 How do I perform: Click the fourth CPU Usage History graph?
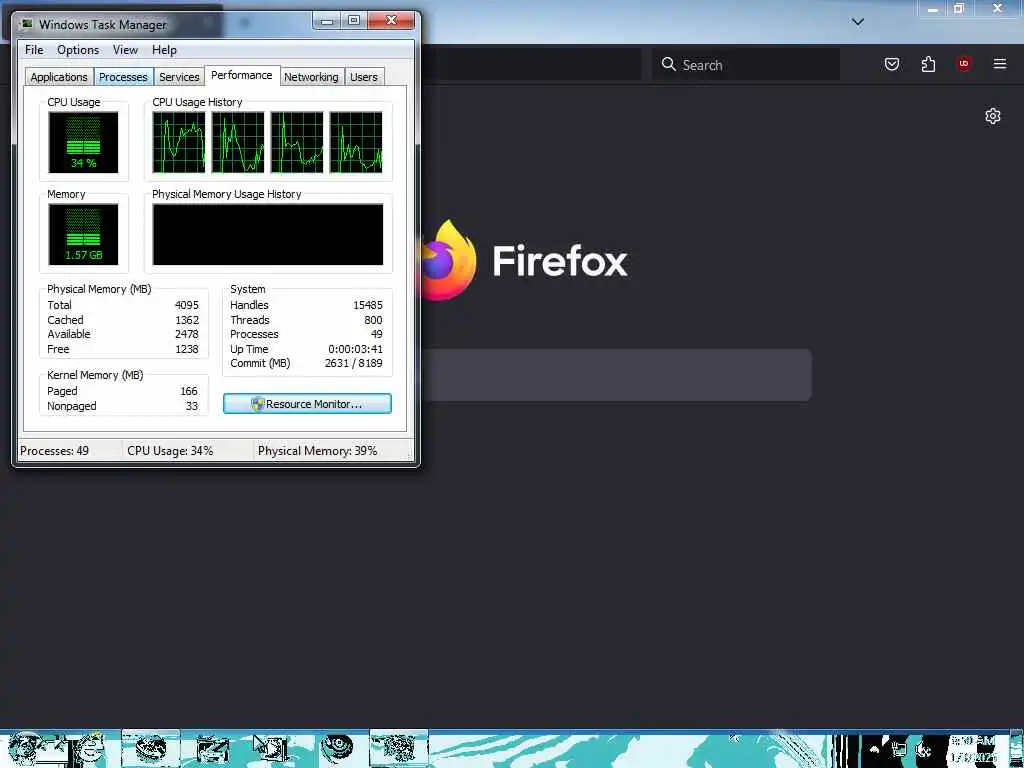click(x=356, y=142)
